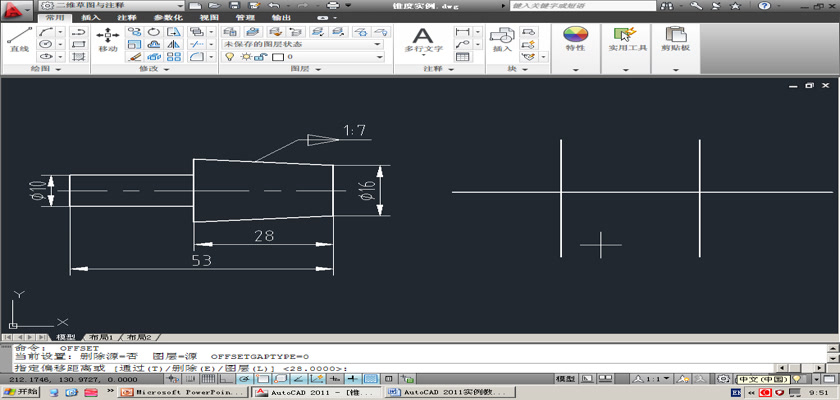The width and height of the screenshot is (840, 400).
Task: Click the Multiline Text (多行文字) tool
Action: [x=423, y=41]
